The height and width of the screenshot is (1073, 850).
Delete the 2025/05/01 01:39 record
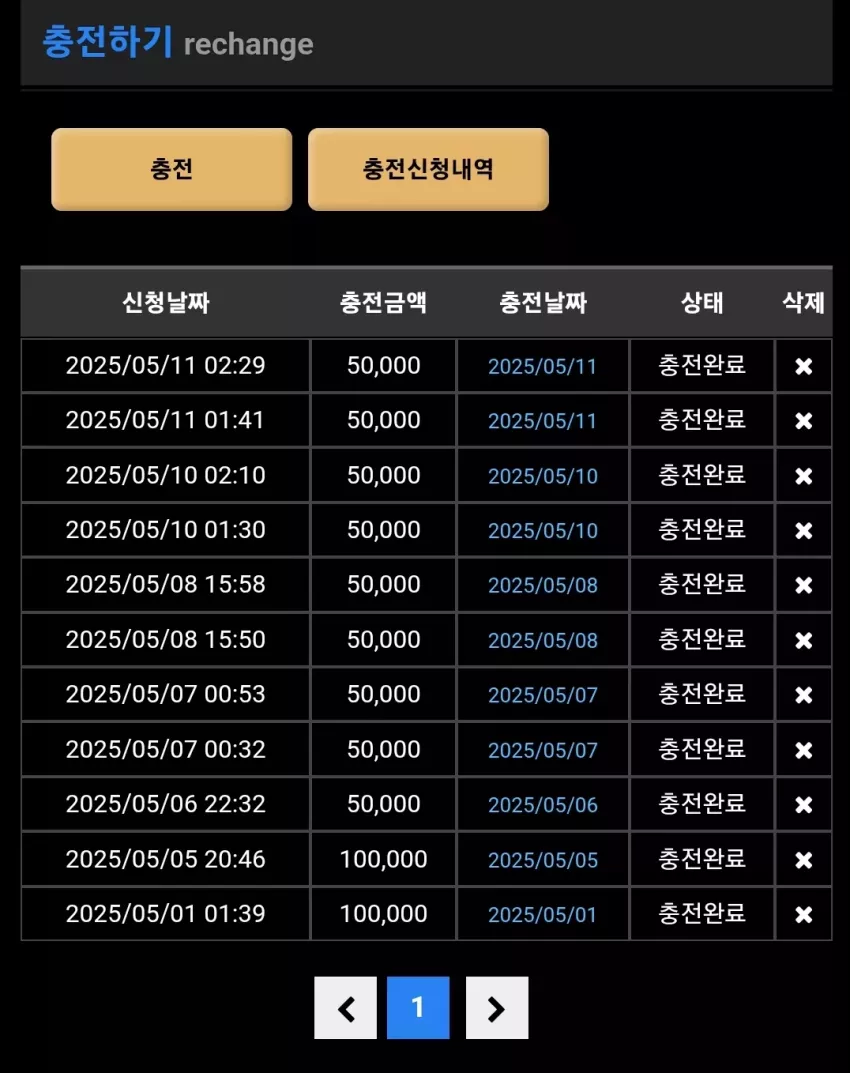coord(803,914)
